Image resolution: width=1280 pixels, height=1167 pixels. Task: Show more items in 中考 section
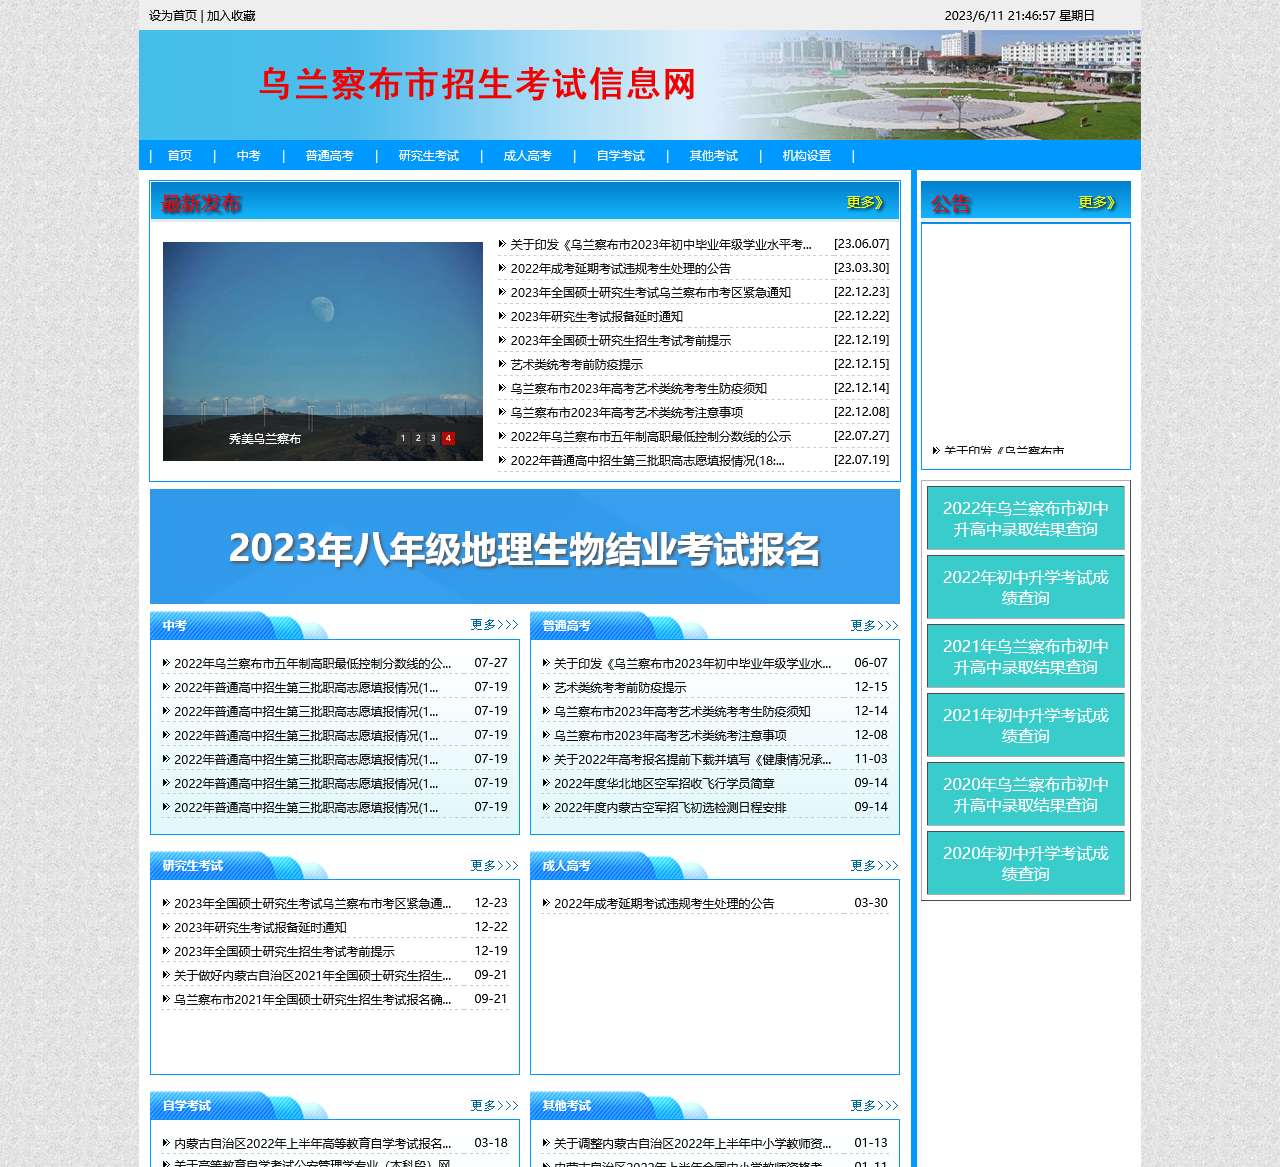tap(494, 625)
